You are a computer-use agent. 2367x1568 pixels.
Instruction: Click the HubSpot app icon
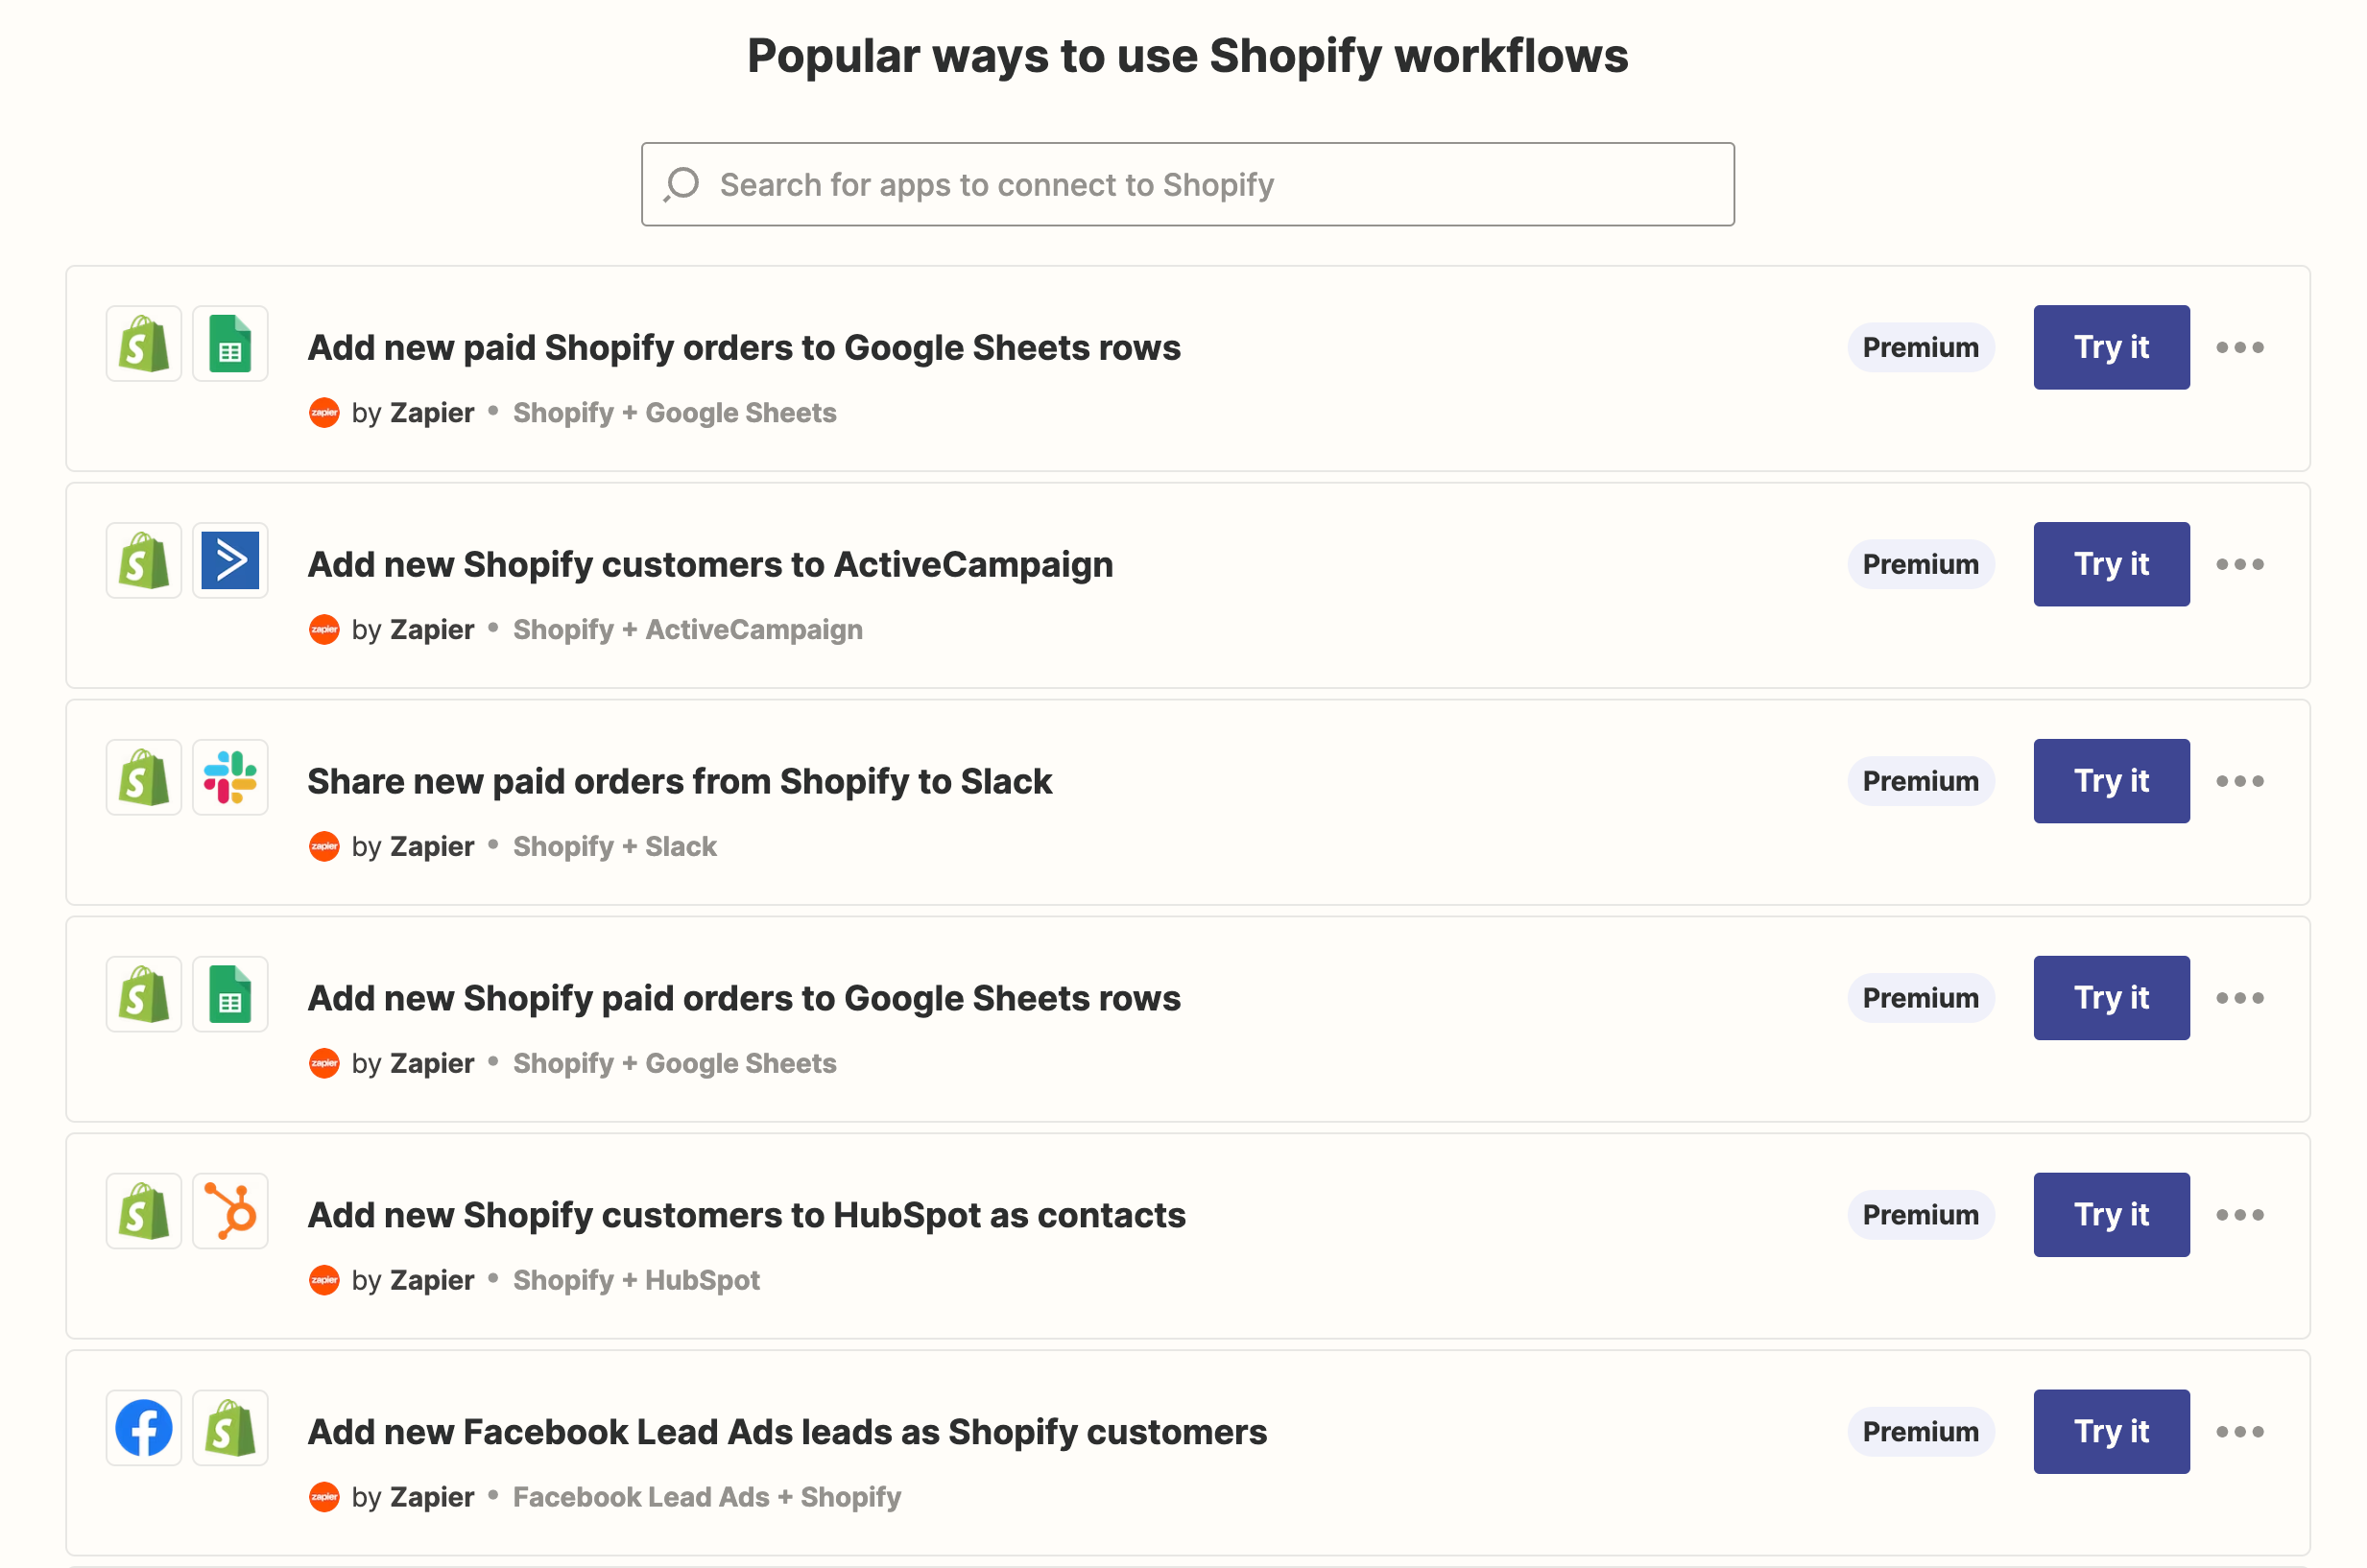click(x=230, y=1212)
